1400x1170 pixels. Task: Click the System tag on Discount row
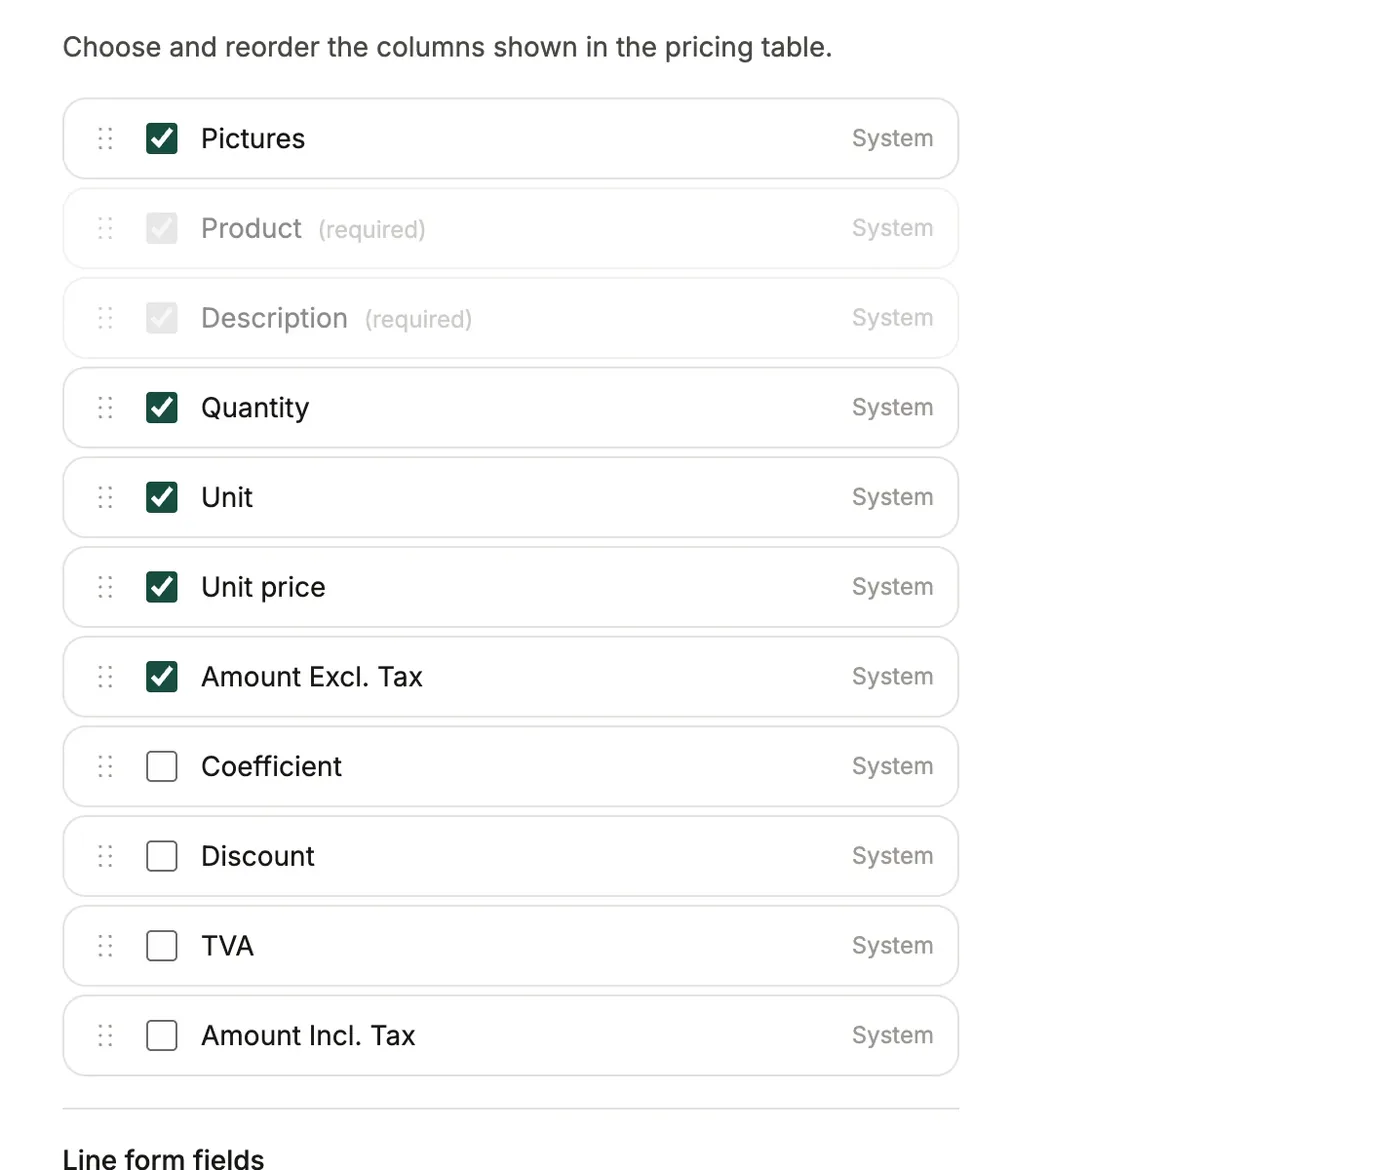point(892,856)
